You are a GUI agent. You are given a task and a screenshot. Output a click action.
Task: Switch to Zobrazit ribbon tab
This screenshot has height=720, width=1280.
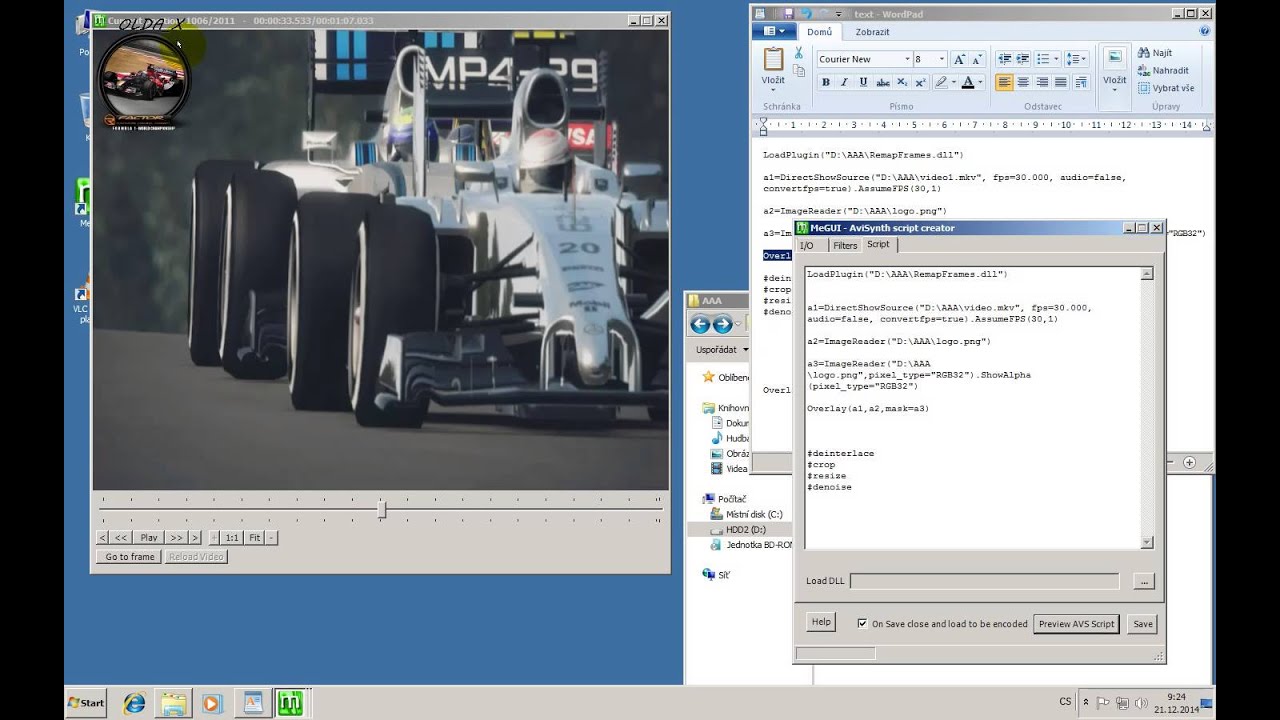pos(872,32)
